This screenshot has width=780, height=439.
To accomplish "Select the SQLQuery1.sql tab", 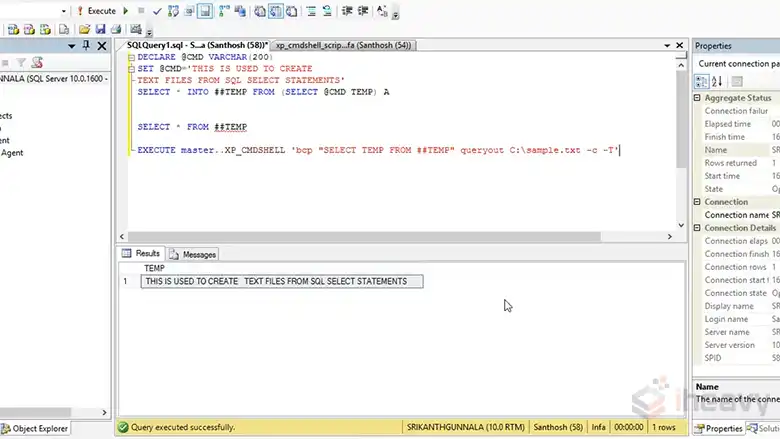I will coord(197,45).
